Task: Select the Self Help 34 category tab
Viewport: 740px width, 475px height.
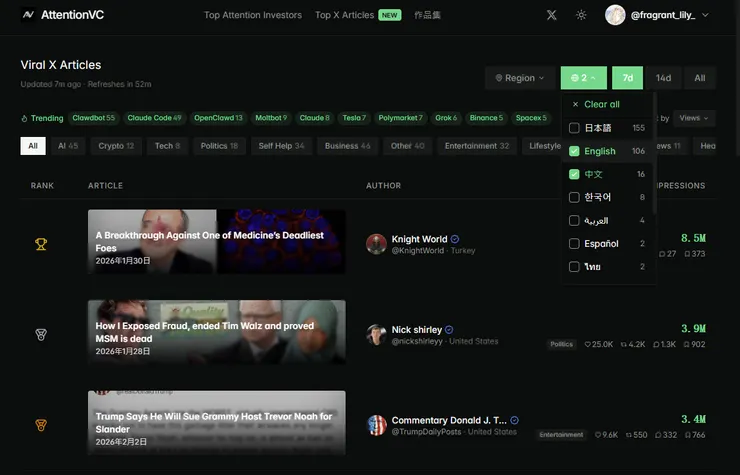Action: click(x=281, y=146)
